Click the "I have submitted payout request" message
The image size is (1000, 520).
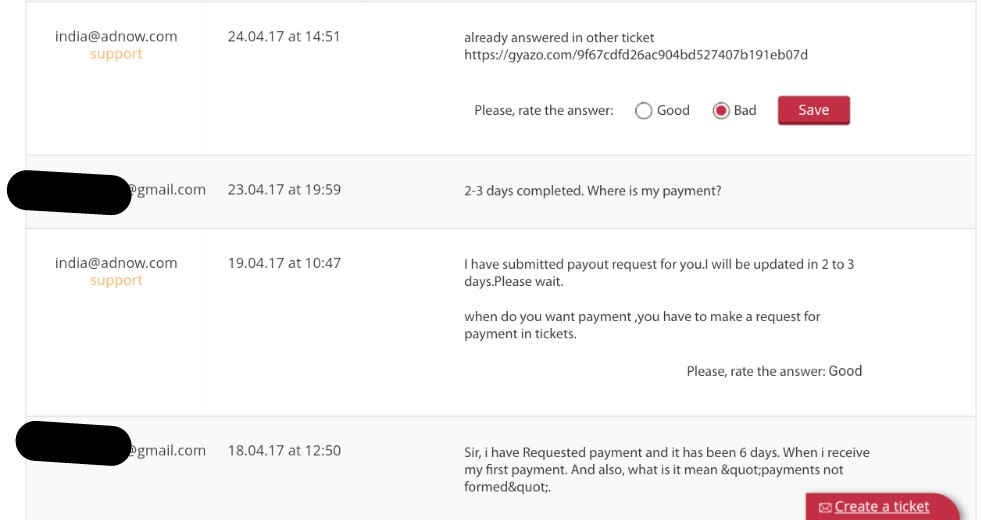tap(659, 273)
